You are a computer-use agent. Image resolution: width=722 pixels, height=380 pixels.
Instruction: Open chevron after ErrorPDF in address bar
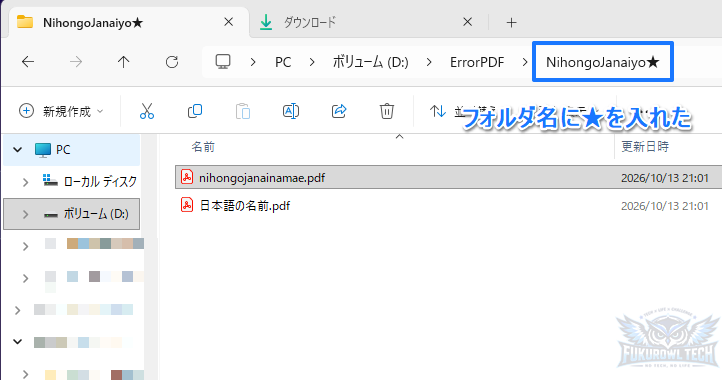(x=525, y=62)
